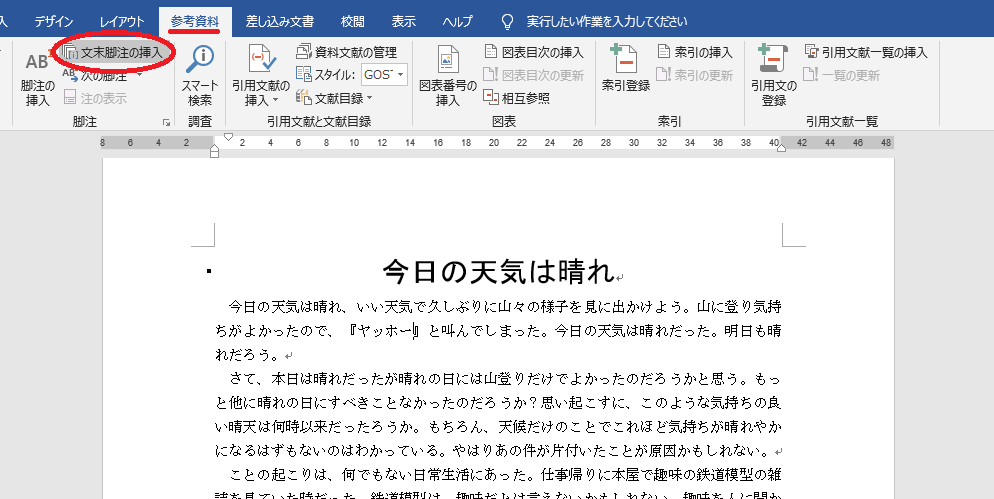Click the lightbulb Tell Me icon
Viewport: 994px width, 499px height.
[x=507, y=22]
